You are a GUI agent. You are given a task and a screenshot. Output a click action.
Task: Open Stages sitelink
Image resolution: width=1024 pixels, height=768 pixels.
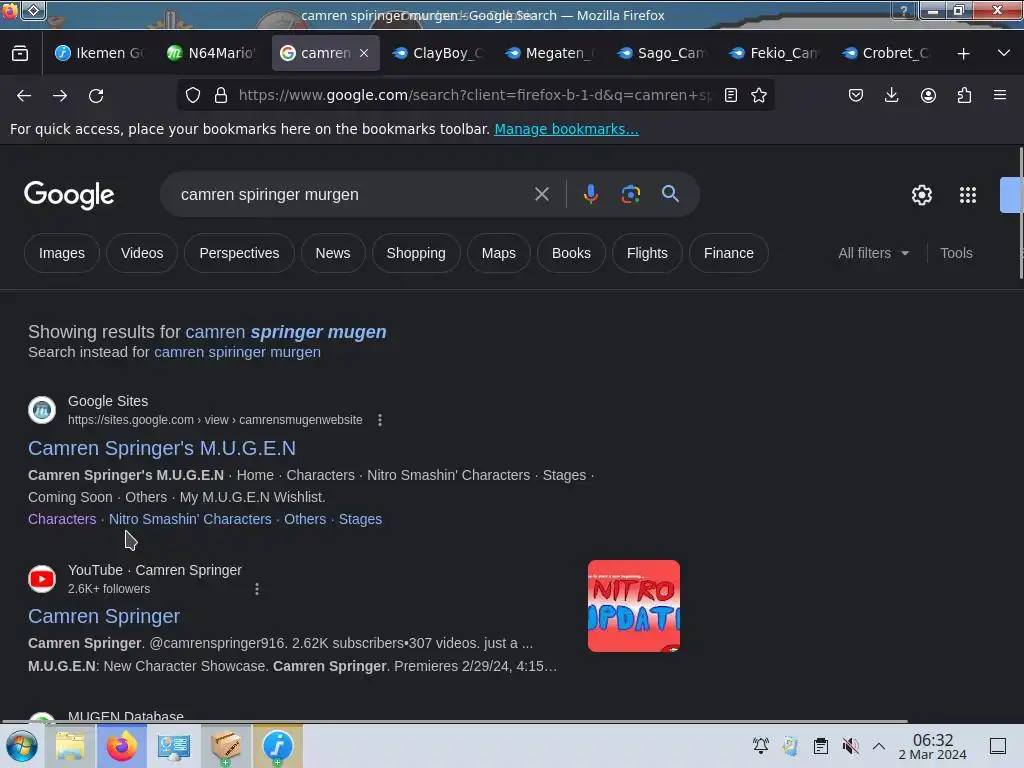(x=360, y=519)
